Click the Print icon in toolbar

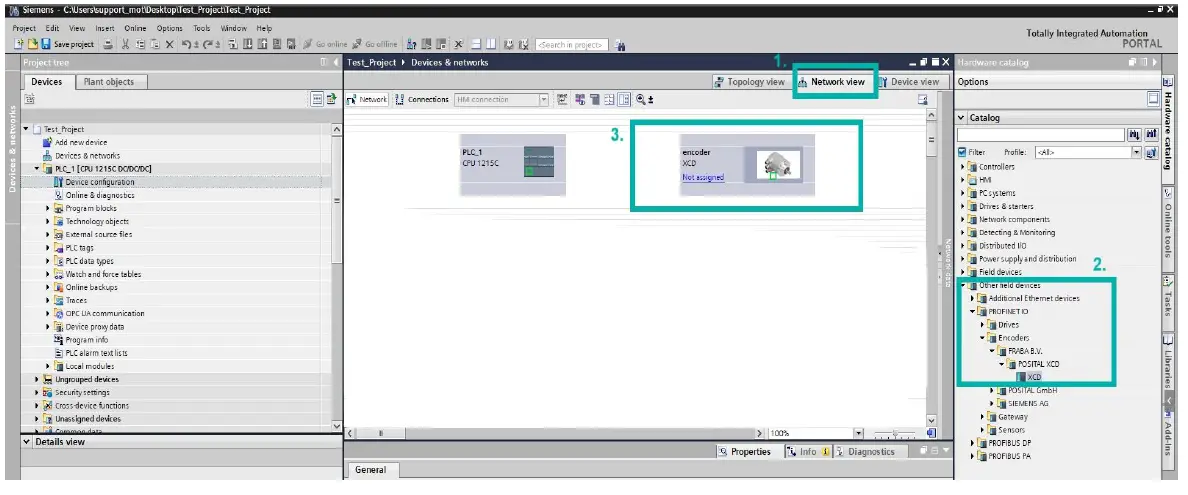[x=109, y=44]
